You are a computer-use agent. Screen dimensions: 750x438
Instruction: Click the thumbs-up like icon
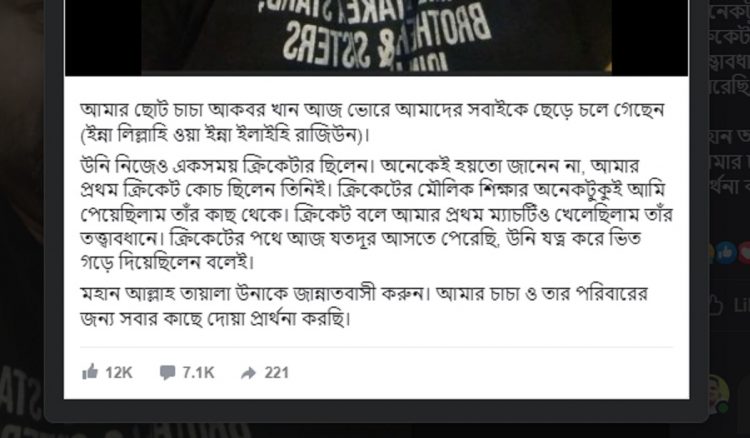tap(90, 372)
